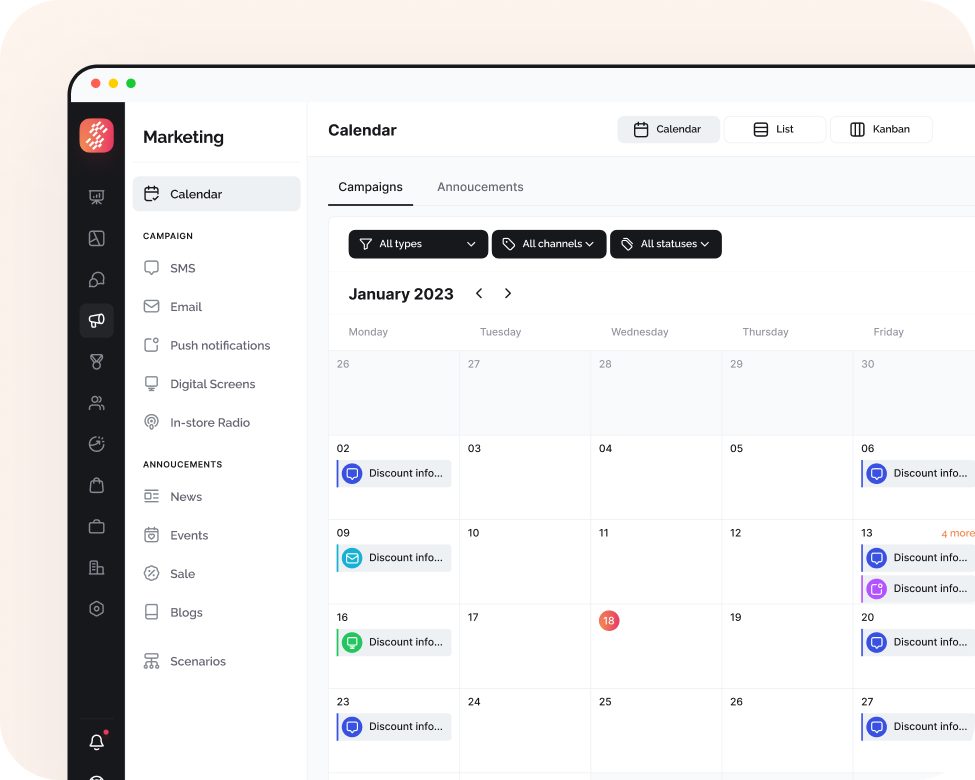Open the January 23 Discount info event
The width and height of the screenshot is (975, 780).
coord(394,727)
